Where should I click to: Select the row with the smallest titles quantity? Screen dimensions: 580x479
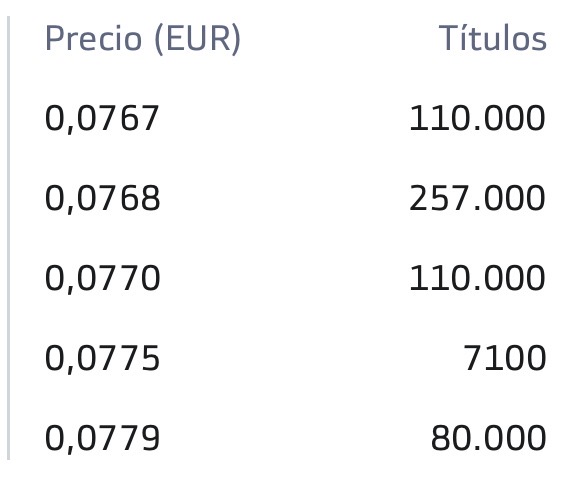tap(295, 358)
